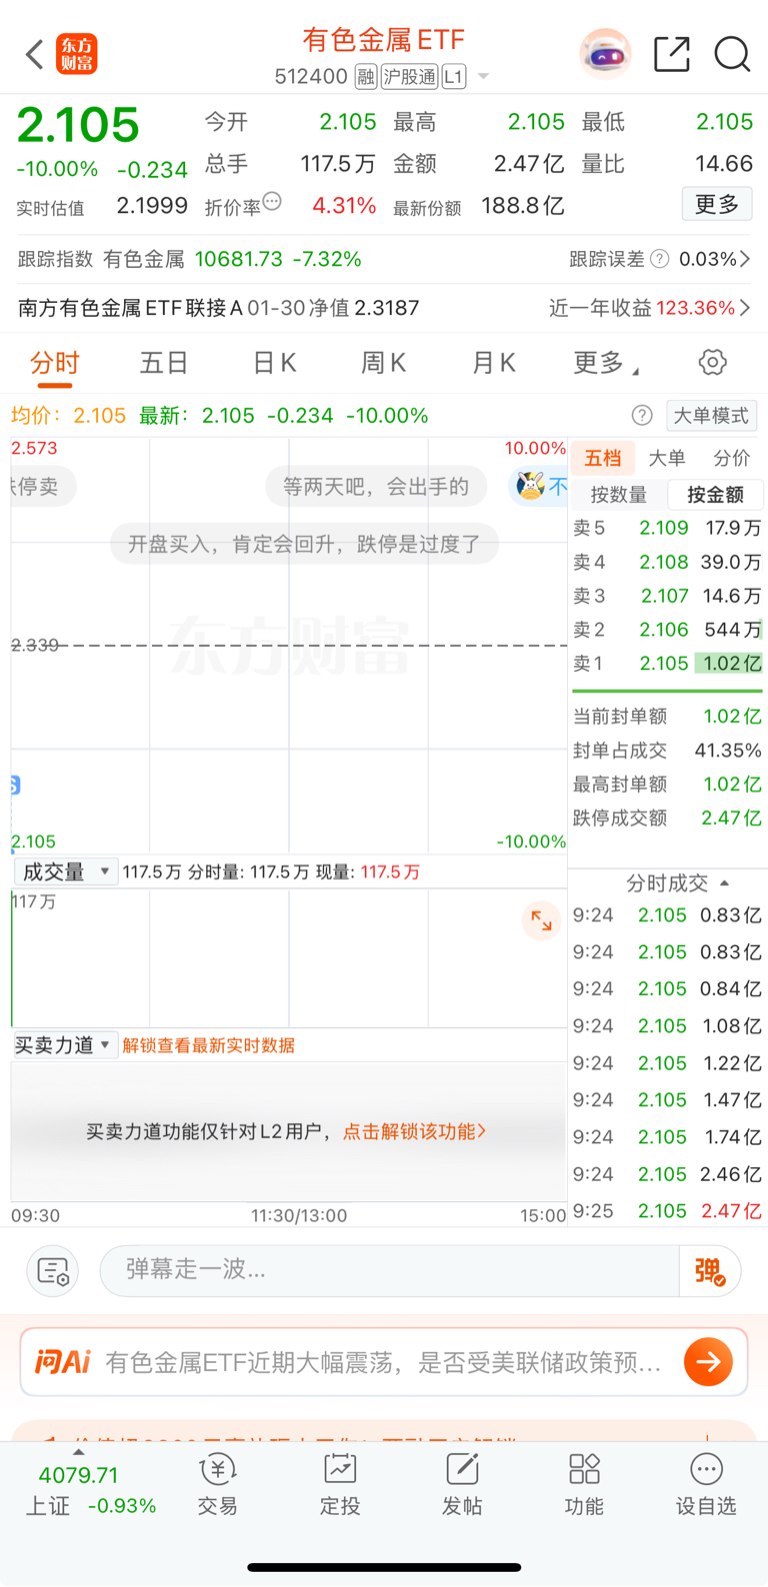Screen dimensions: 768x1587
Task: Tap the back arrow icon
Action: [34, 54]
